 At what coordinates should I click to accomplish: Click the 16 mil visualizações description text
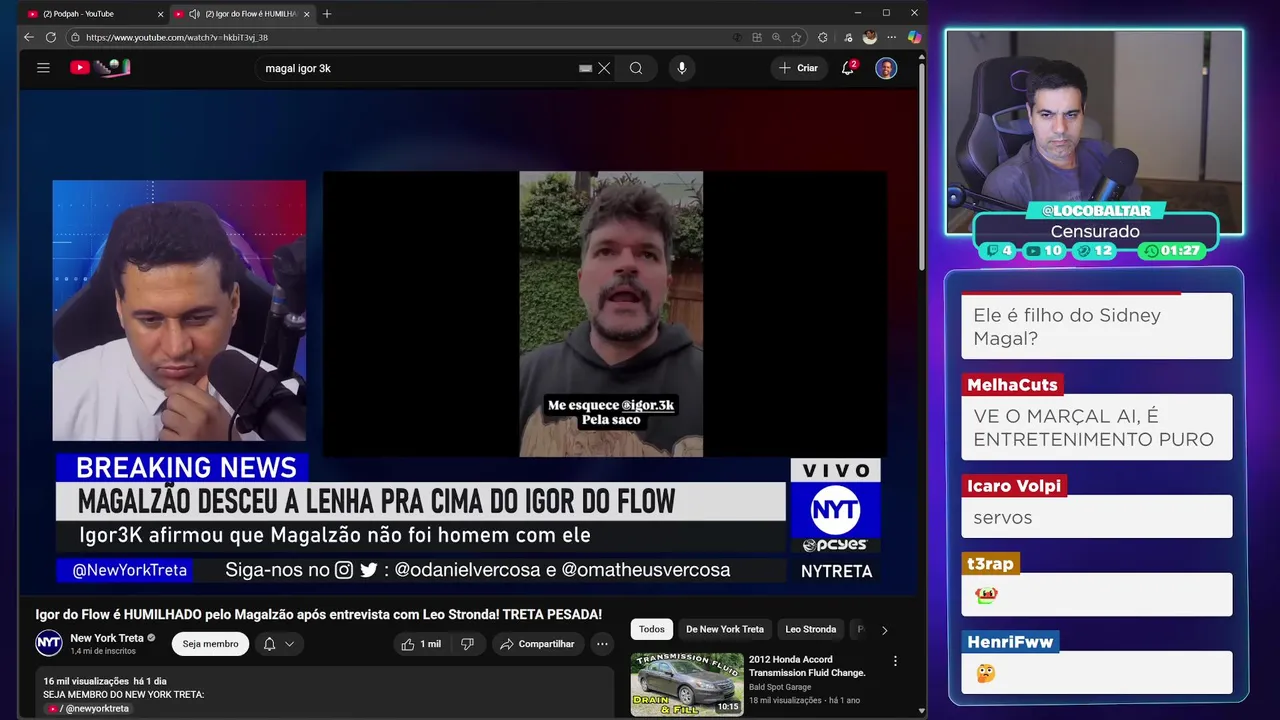pos(105,681)
